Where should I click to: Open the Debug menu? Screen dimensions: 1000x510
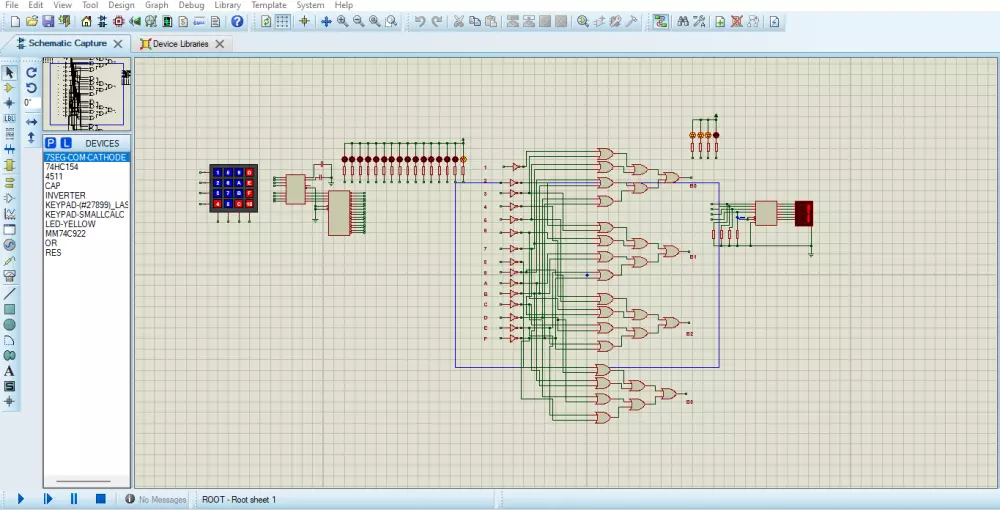(190, 5)
